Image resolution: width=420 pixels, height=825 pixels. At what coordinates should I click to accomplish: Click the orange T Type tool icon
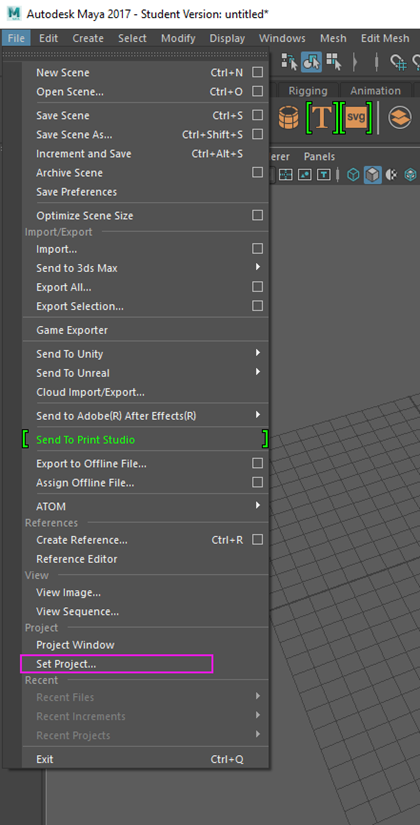point(322,117)
